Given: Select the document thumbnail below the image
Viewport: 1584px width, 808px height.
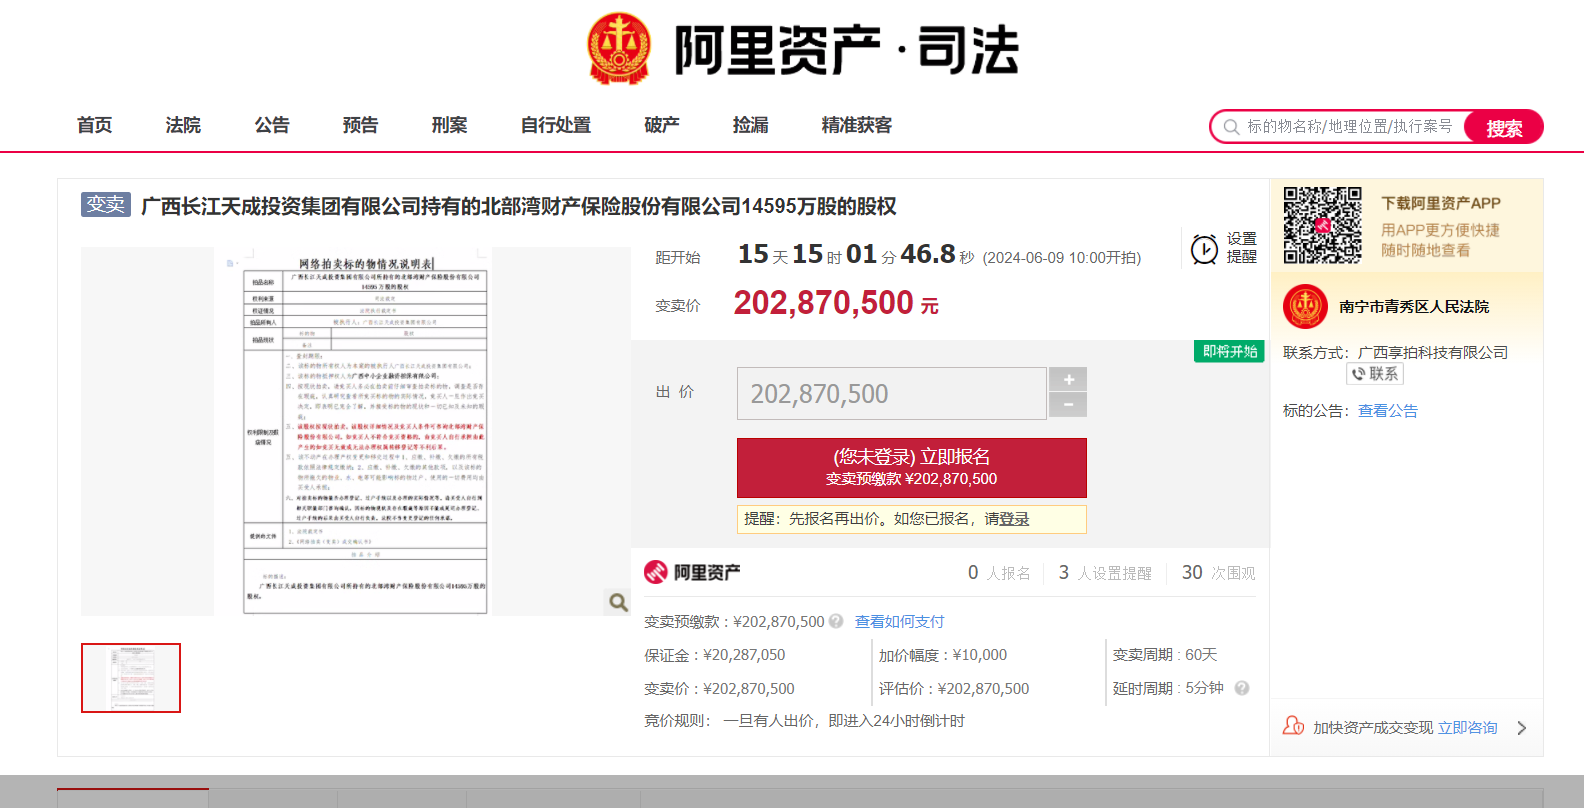Looking at the screenshot, I should coord(131,678).
